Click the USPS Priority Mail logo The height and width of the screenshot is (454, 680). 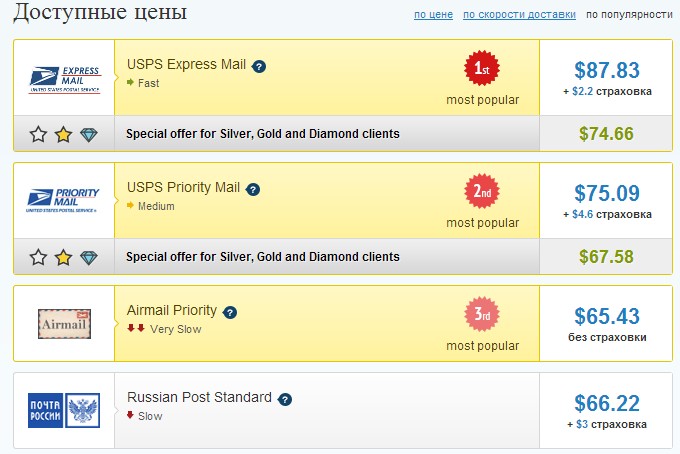click(64, 200)
